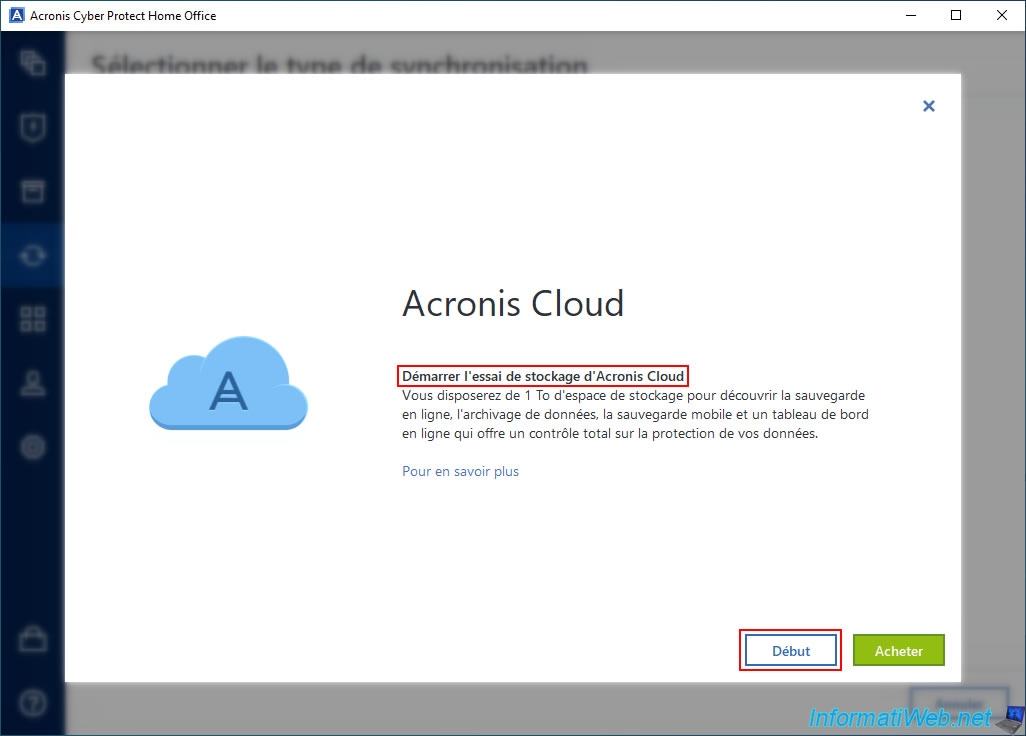Open the Protection shield section

[x=33, y=128]
